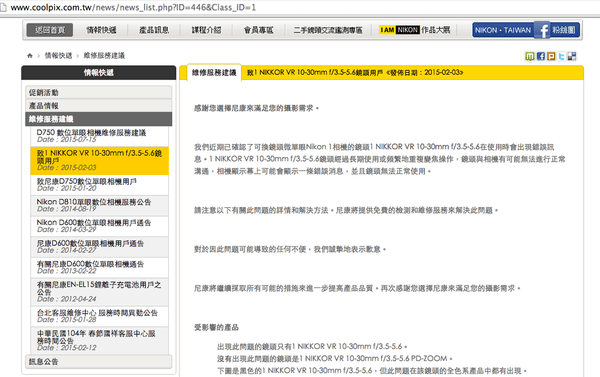Share the article on Plurk

point(551,56)
